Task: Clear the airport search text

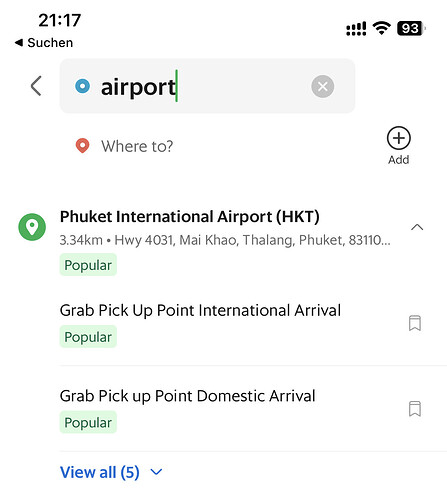Action: pos(322,86)
